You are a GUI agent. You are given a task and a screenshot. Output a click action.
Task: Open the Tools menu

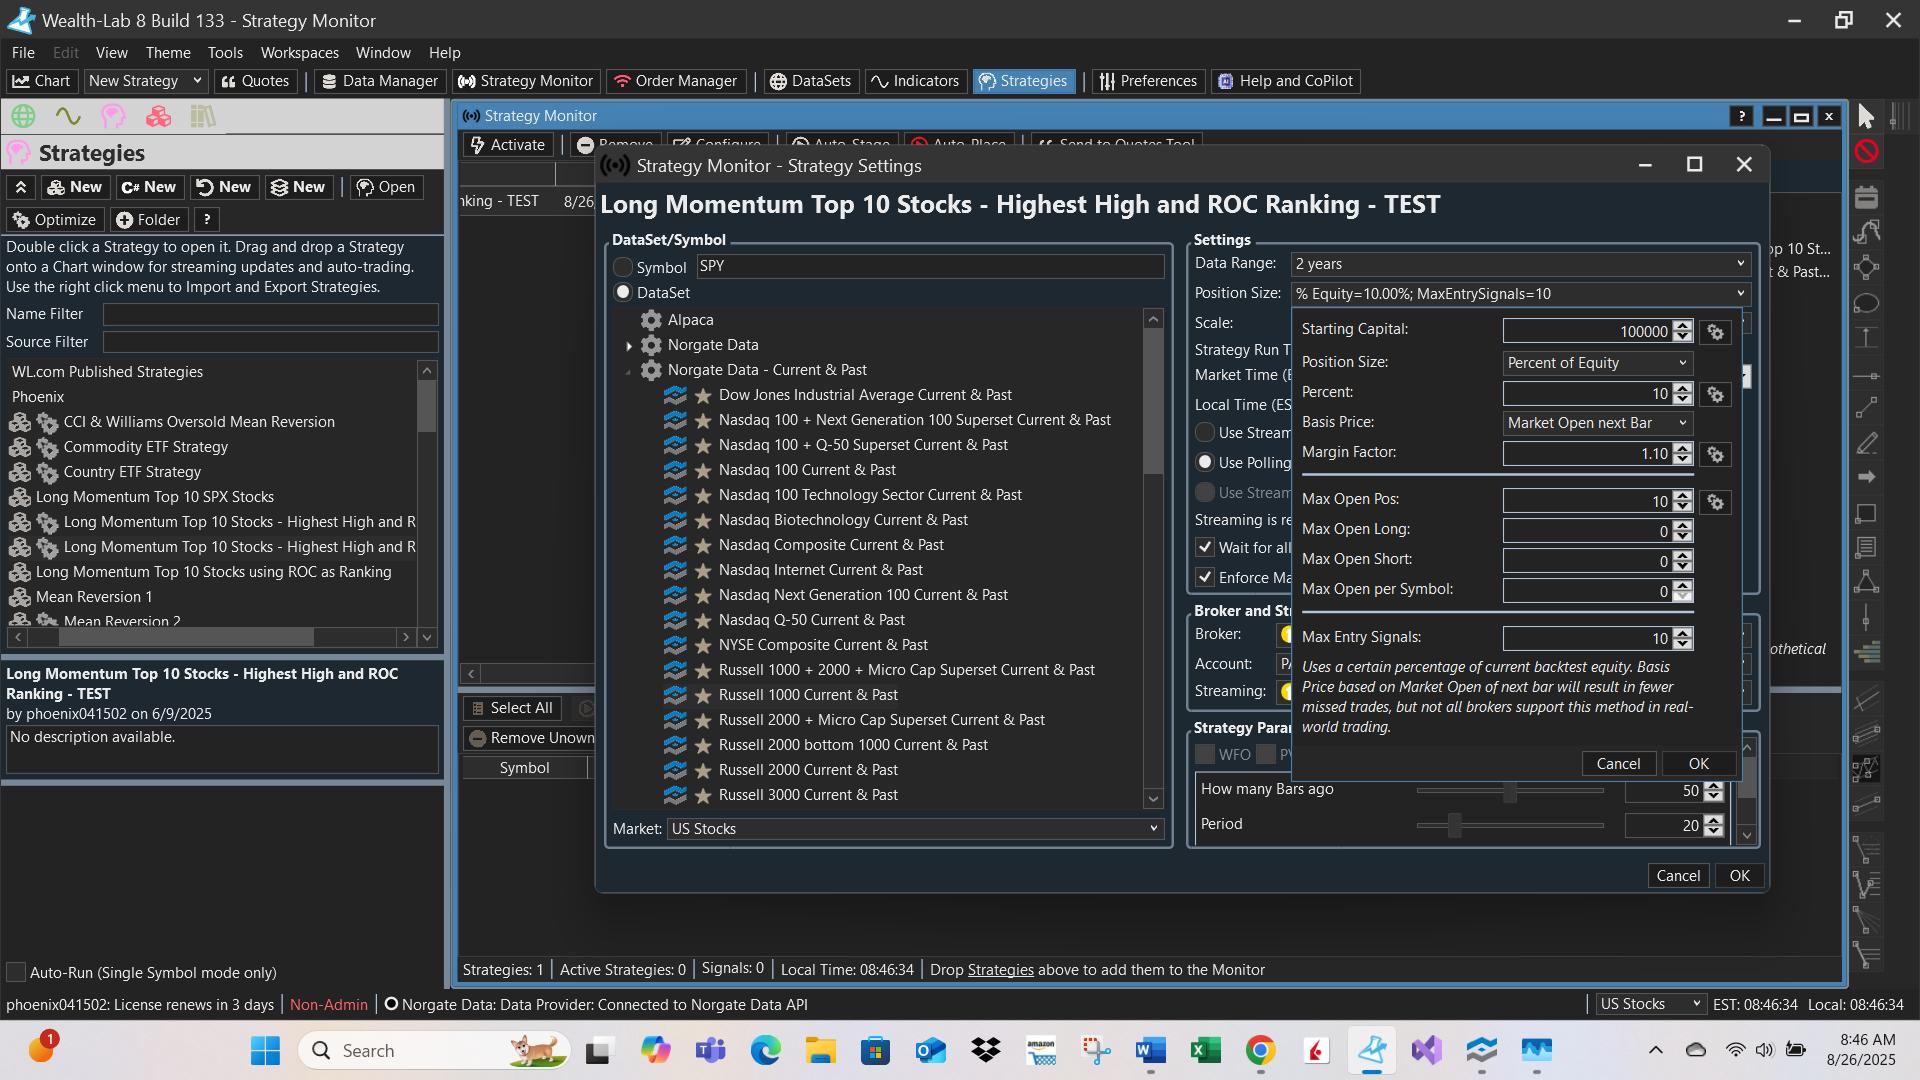(x=225, y=53)
